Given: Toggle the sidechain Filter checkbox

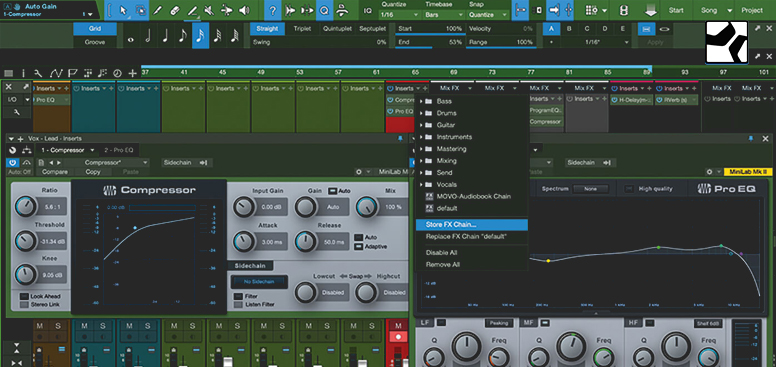Looking at the screenshot, I should pos(239,296).
